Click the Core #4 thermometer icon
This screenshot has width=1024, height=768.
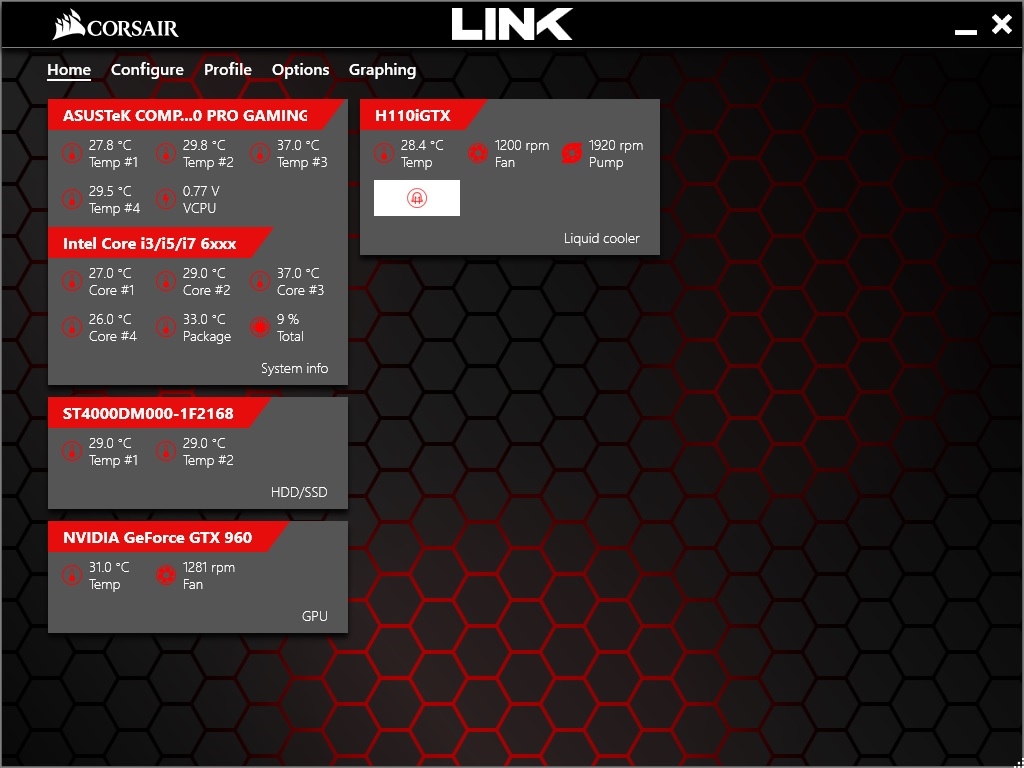tap(72, 328)
